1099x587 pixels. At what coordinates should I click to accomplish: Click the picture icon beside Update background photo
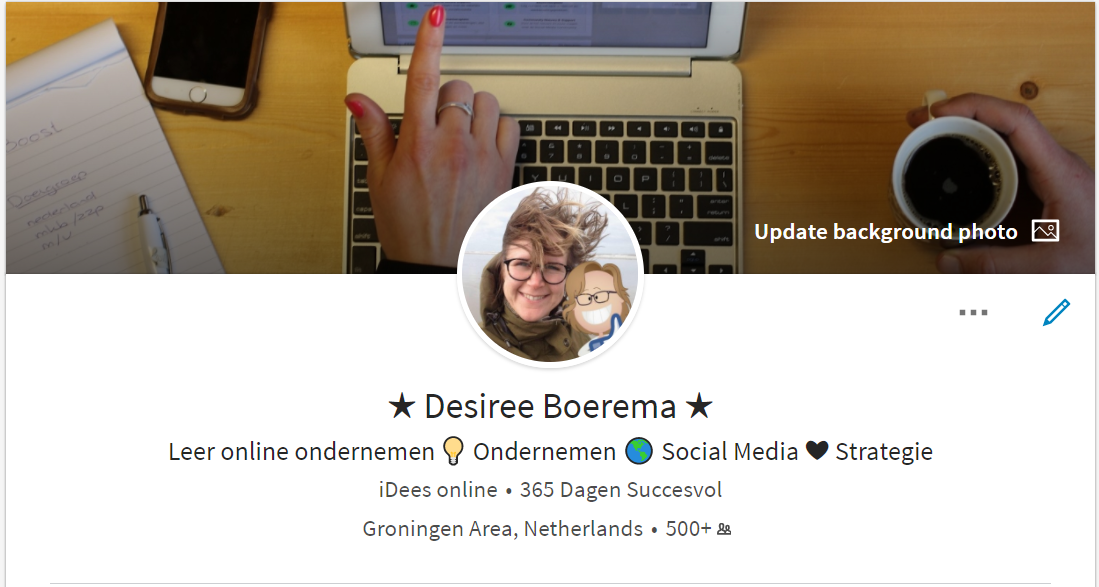[x=1045, y=231]
